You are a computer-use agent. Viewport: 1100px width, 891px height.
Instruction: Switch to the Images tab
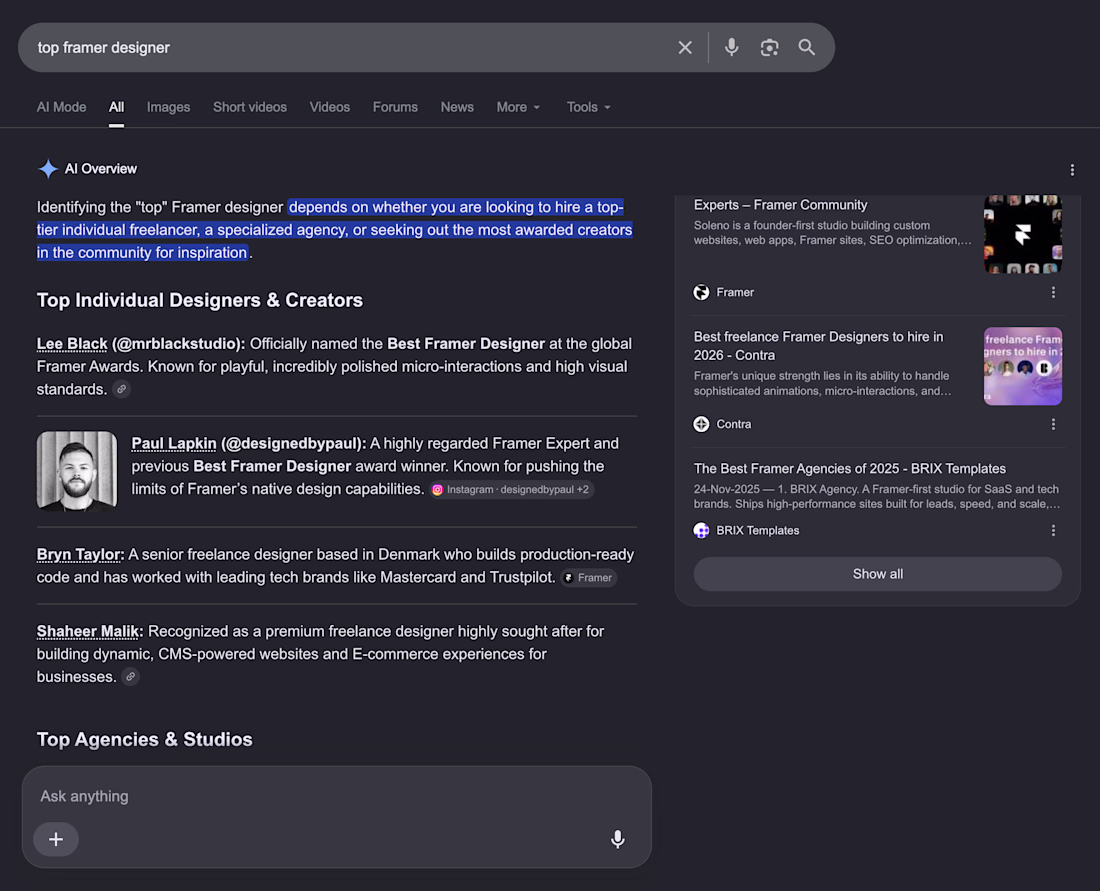168,107
